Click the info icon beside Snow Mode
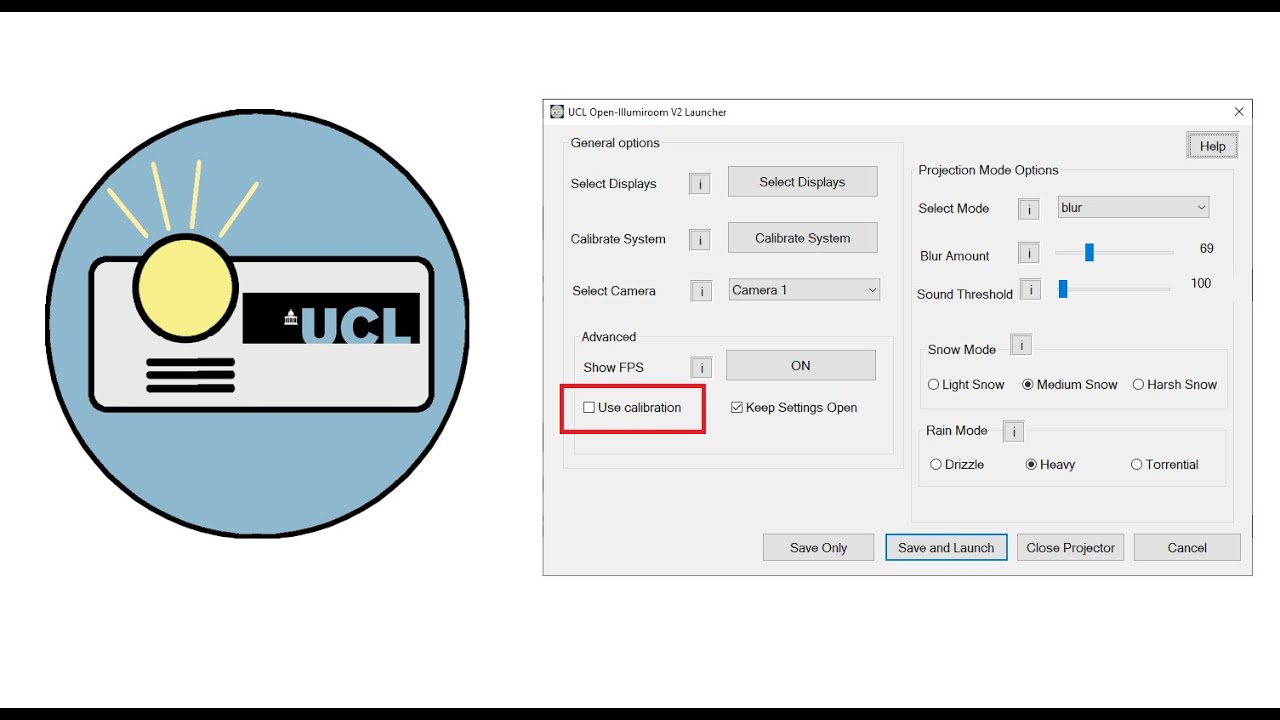 point(1021,345)
